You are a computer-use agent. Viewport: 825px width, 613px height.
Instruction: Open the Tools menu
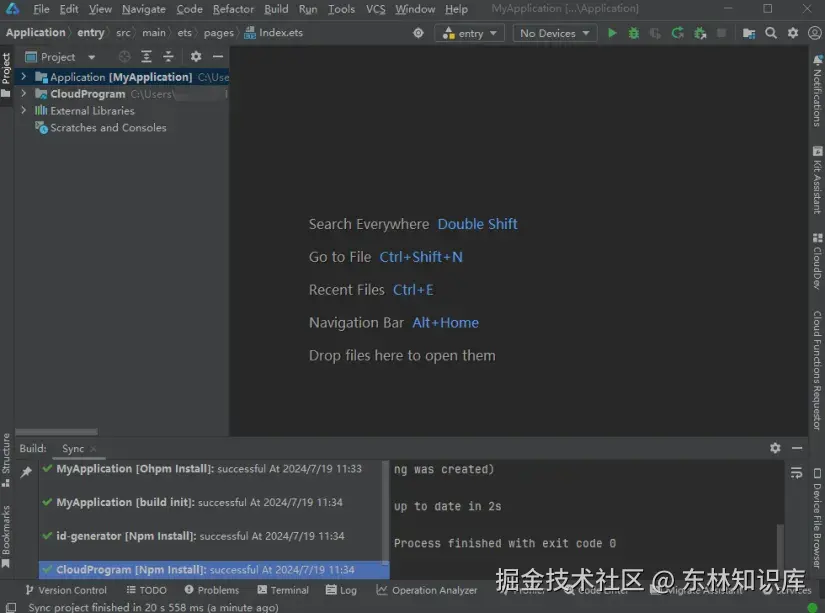coord(341,9)
